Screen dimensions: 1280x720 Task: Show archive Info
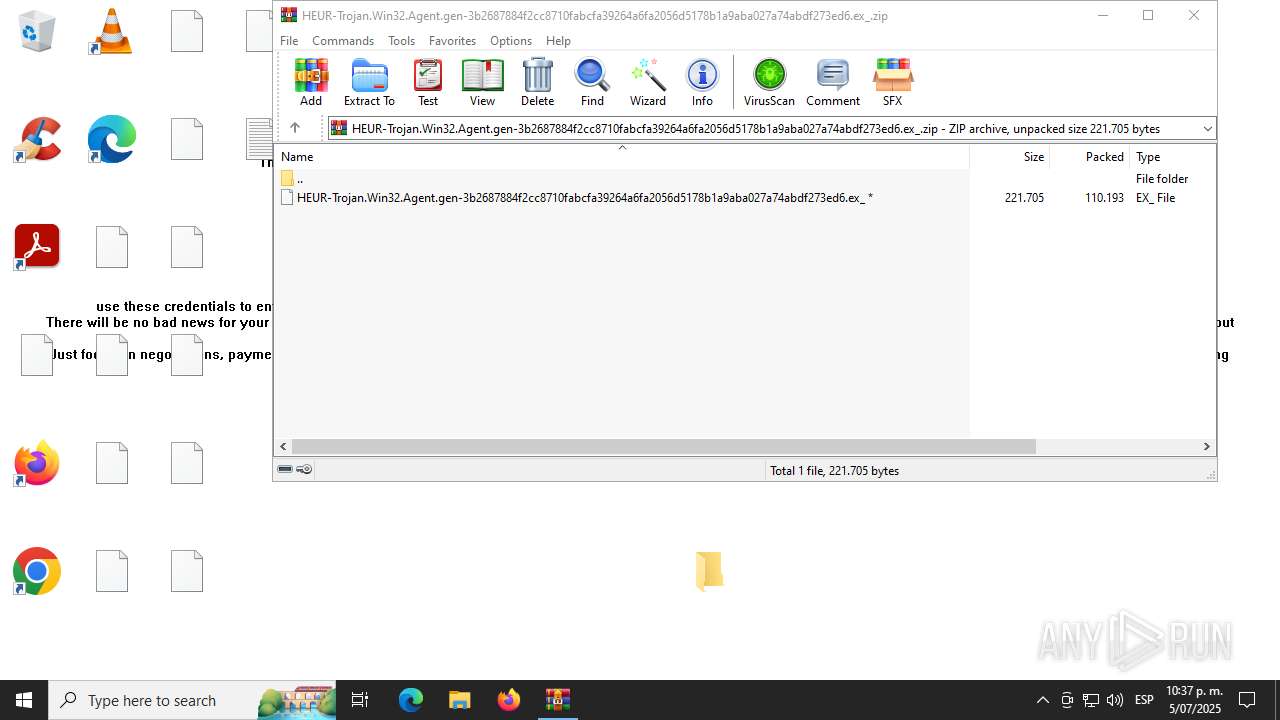pos(702,81)
